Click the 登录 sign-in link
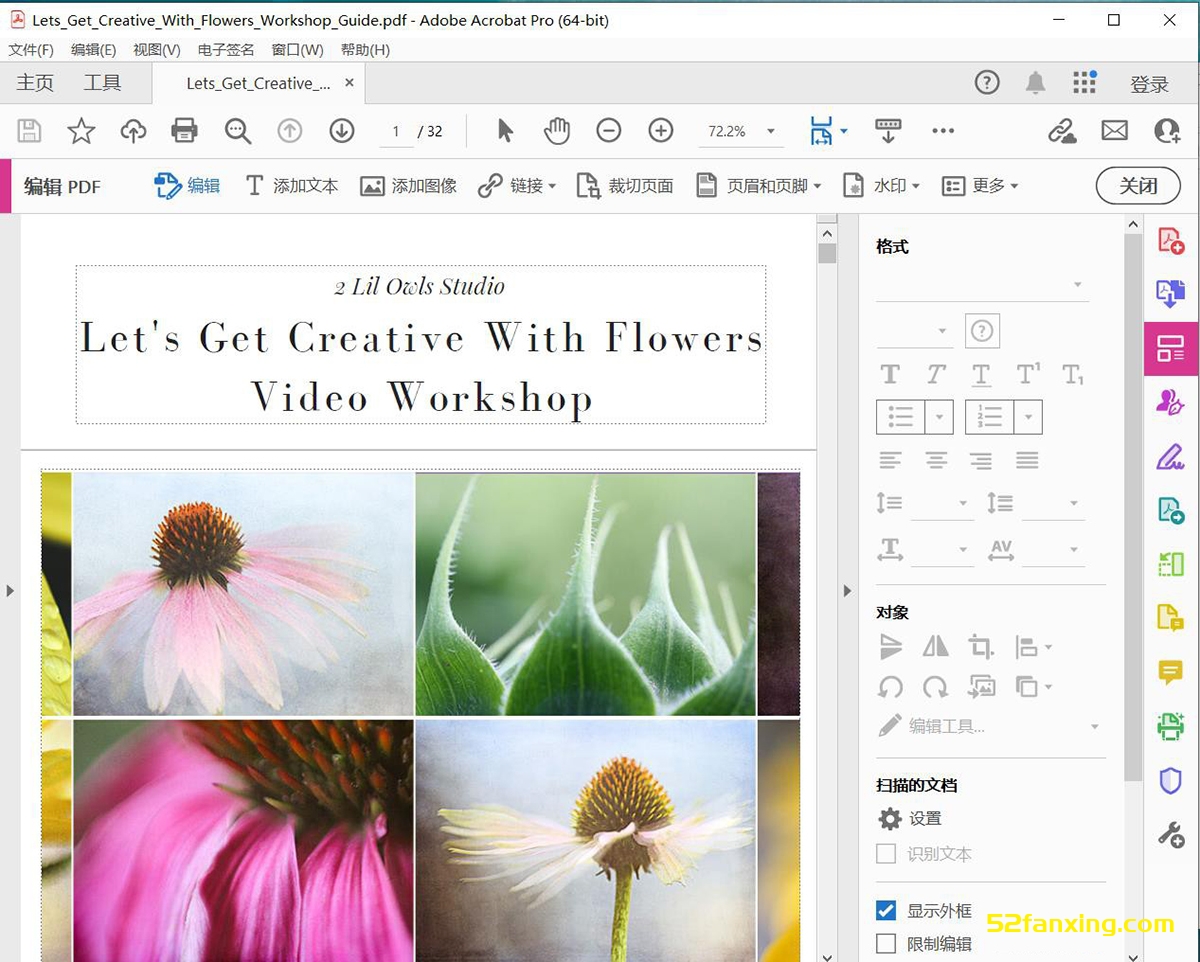Image resolution: width=1200 pixels, height=962 pixels. 1149,84
